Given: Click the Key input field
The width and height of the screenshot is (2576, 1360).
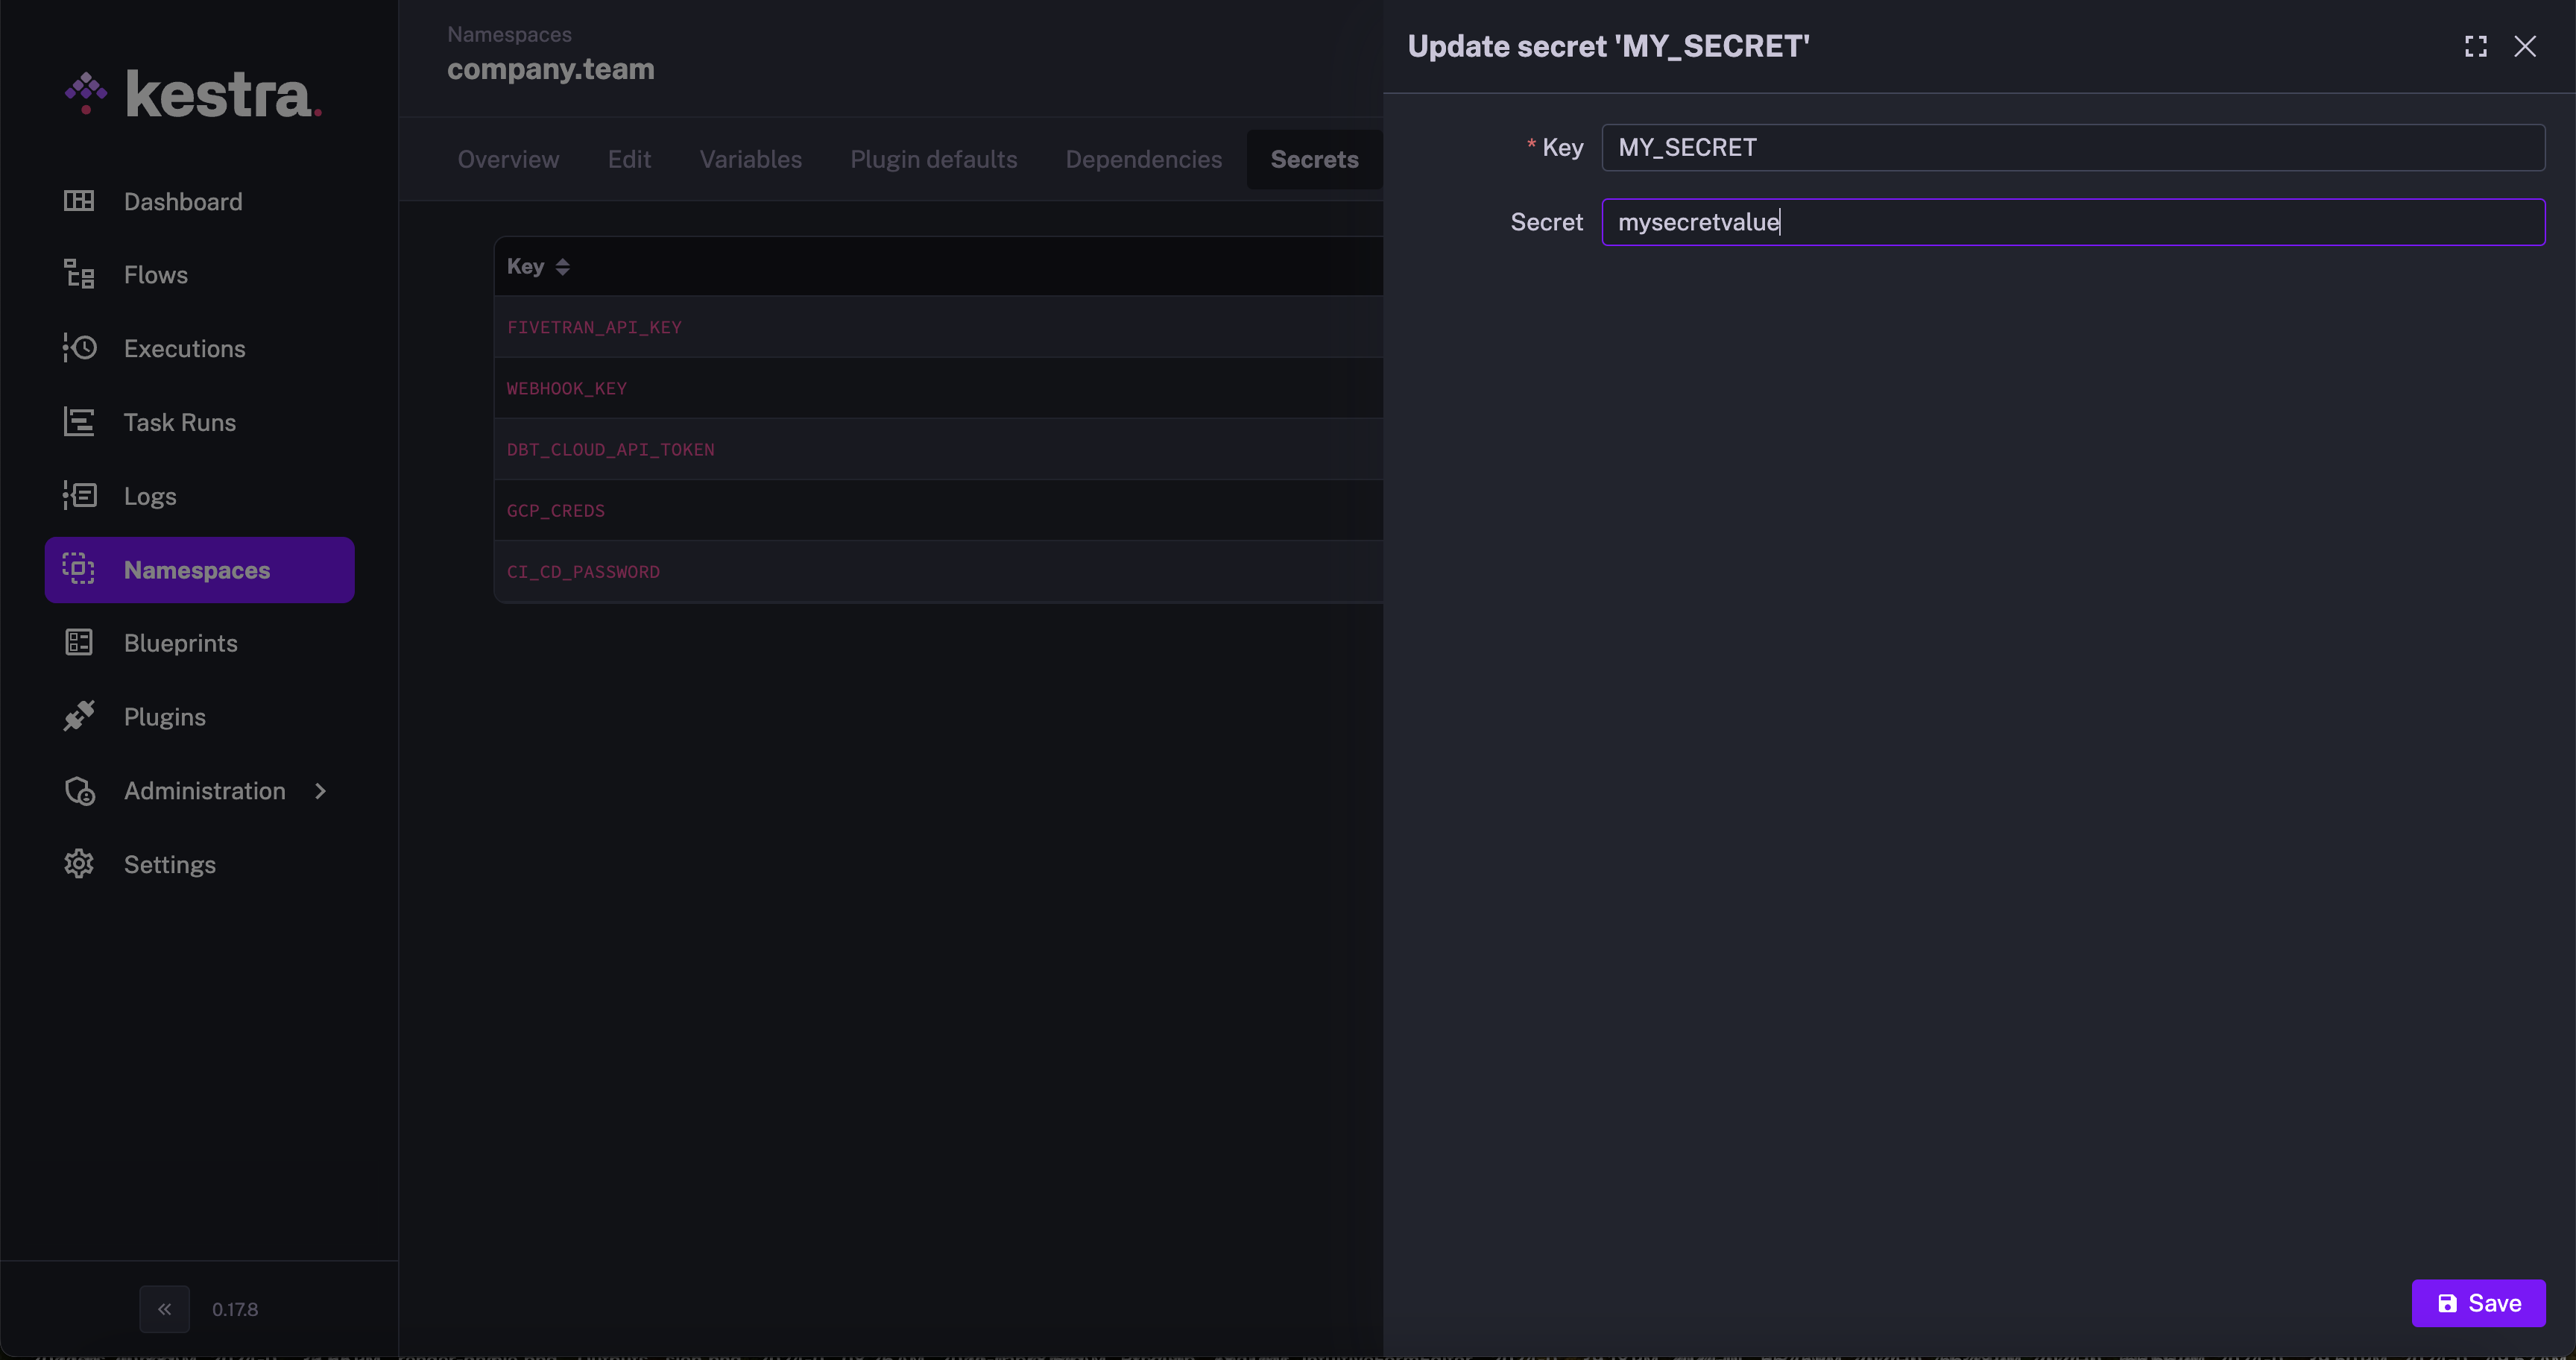Looking at the screenshot, I should (x=2072, y=147).
